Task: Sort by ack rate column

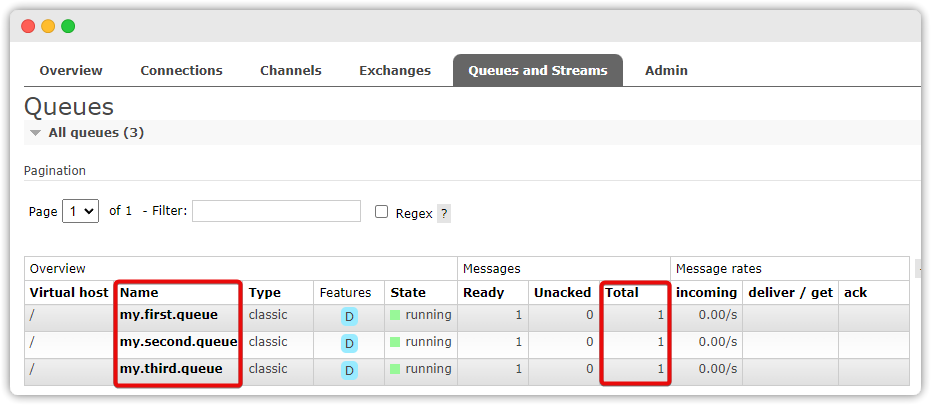Action: click(856, 293)
